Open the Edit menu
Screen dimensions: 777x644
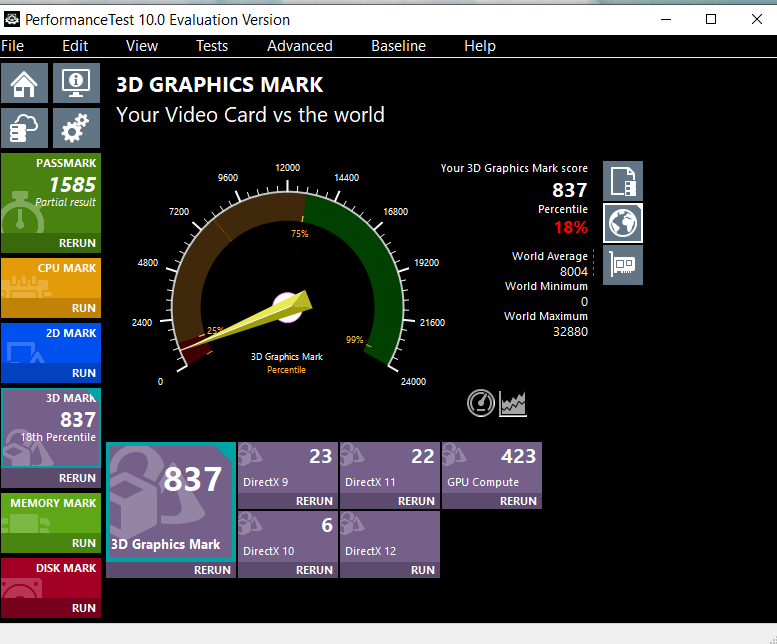[x=75, y=46]
